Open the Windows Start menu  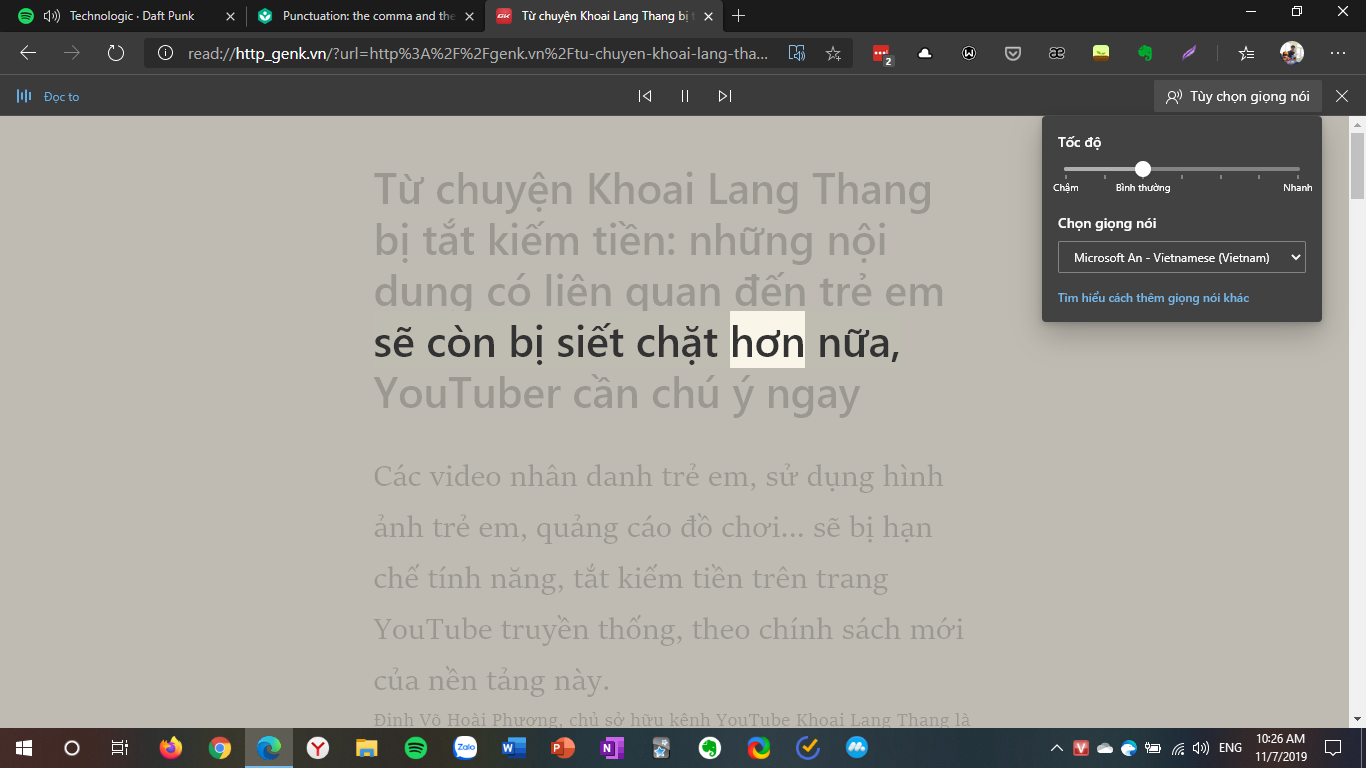point(23,748)
